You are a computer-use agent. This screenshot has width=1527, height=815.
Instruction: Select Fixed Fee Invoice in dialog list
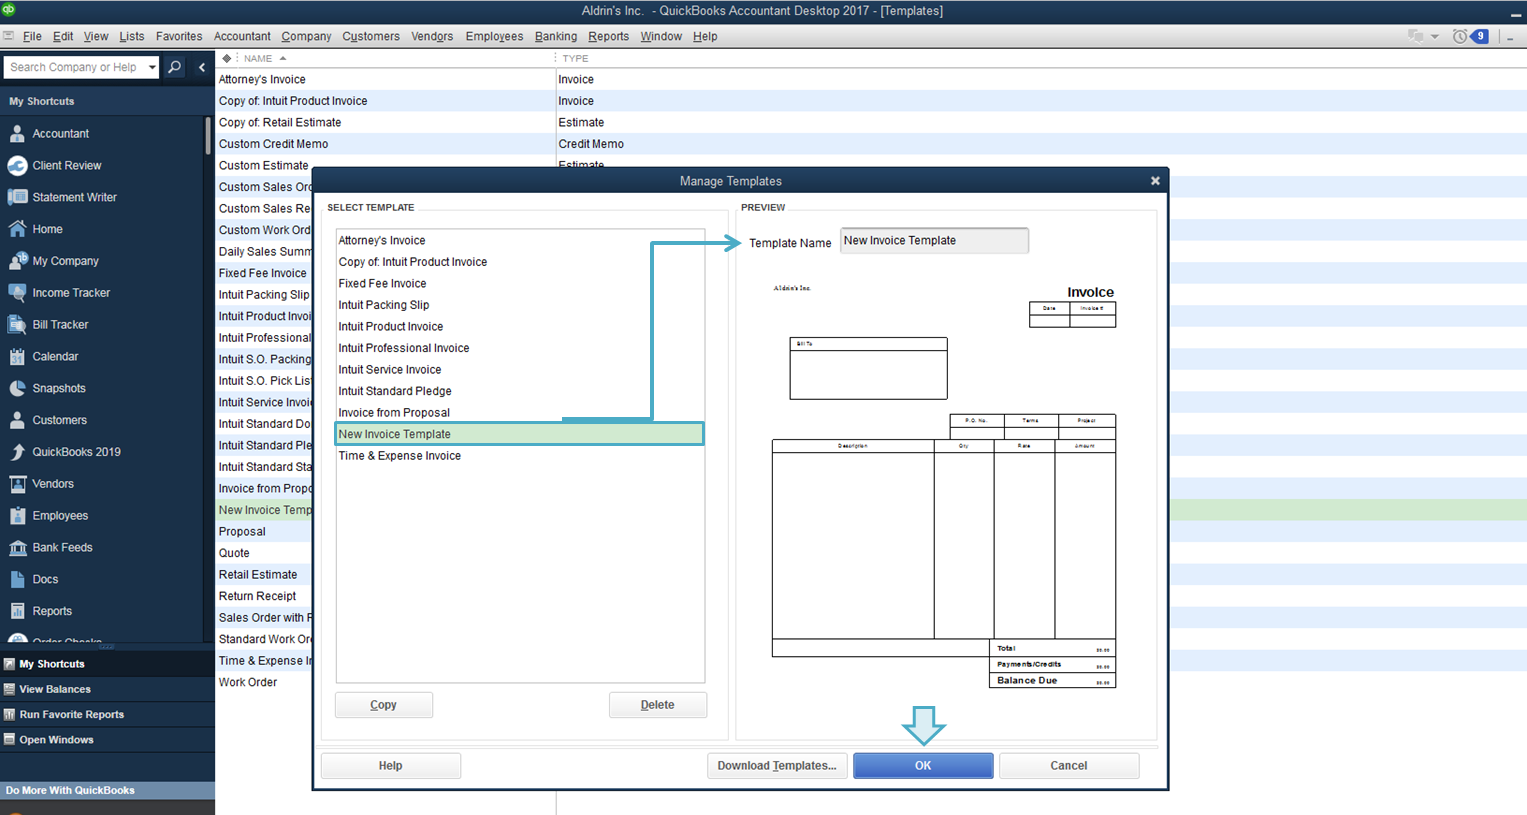(519, 284)
